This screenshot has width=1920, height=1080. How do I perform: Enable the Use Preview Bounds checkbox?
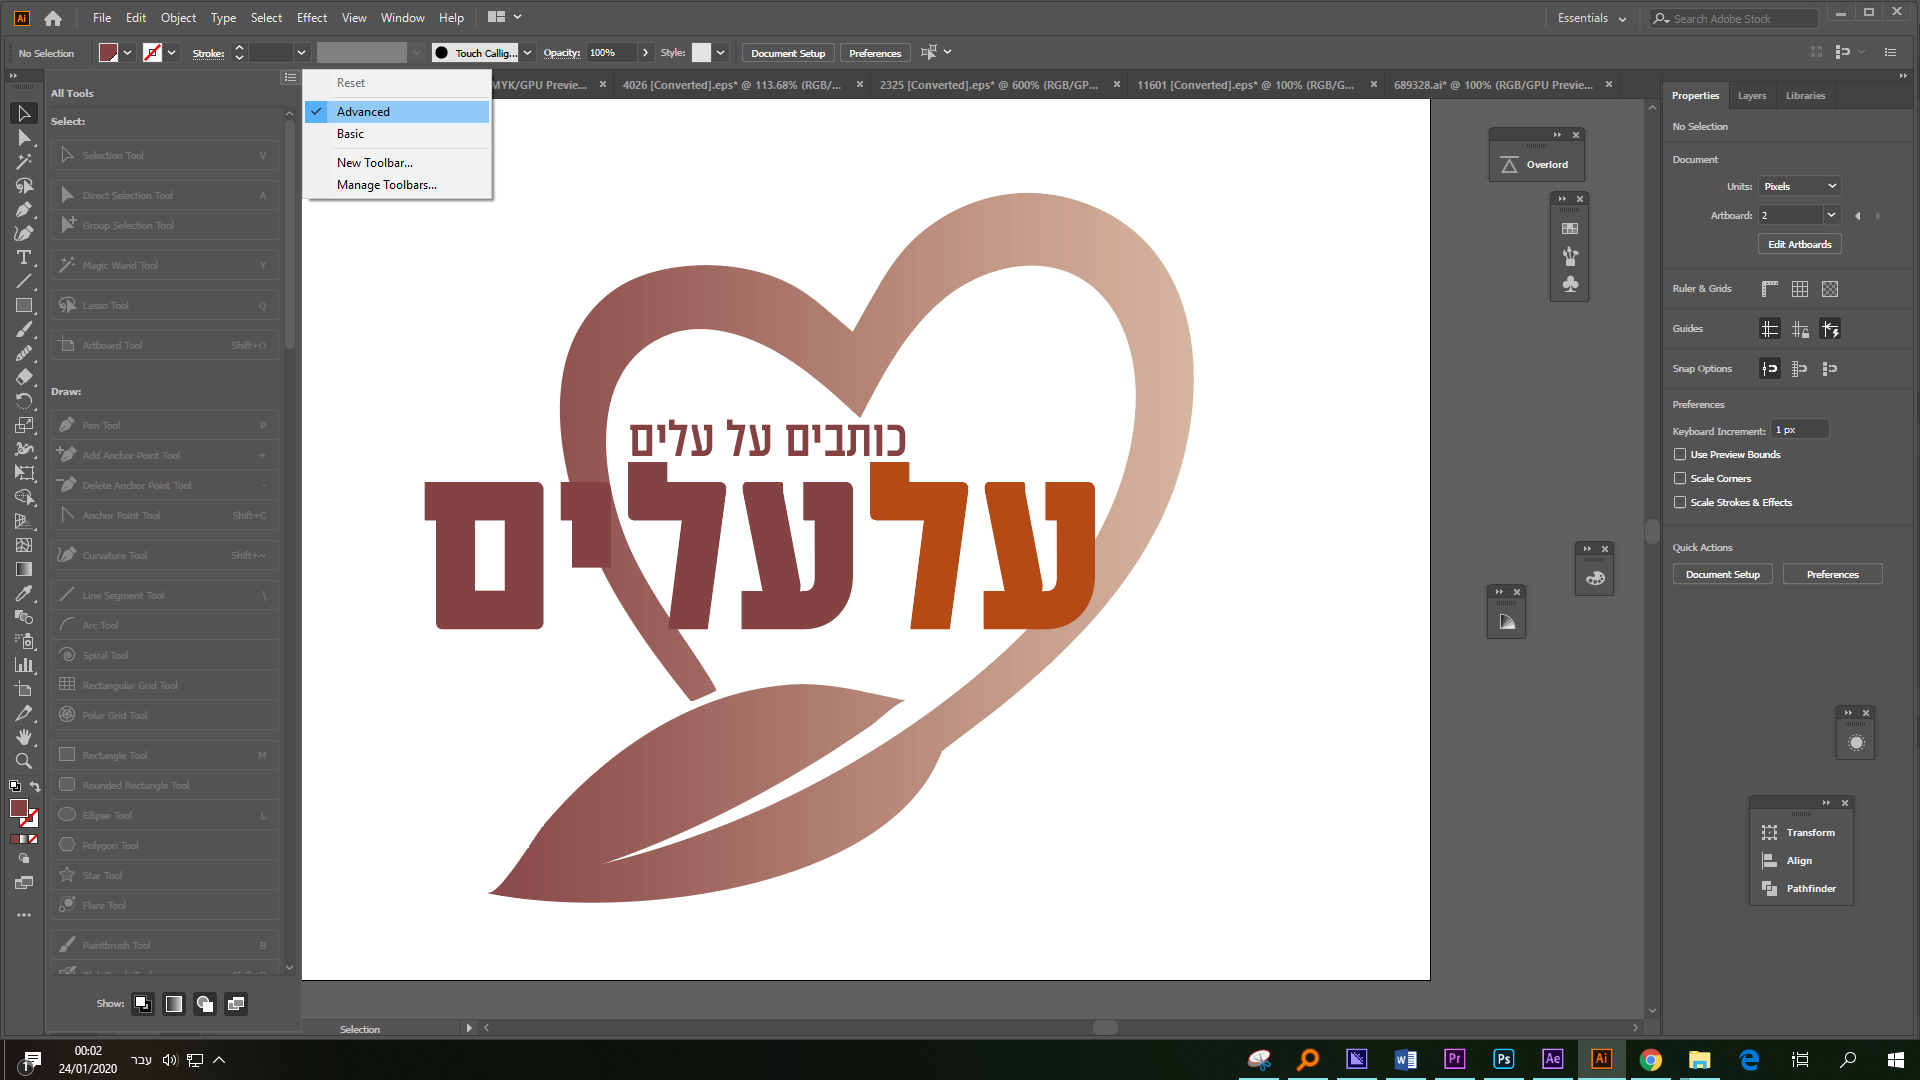(x=1681, y=454)
